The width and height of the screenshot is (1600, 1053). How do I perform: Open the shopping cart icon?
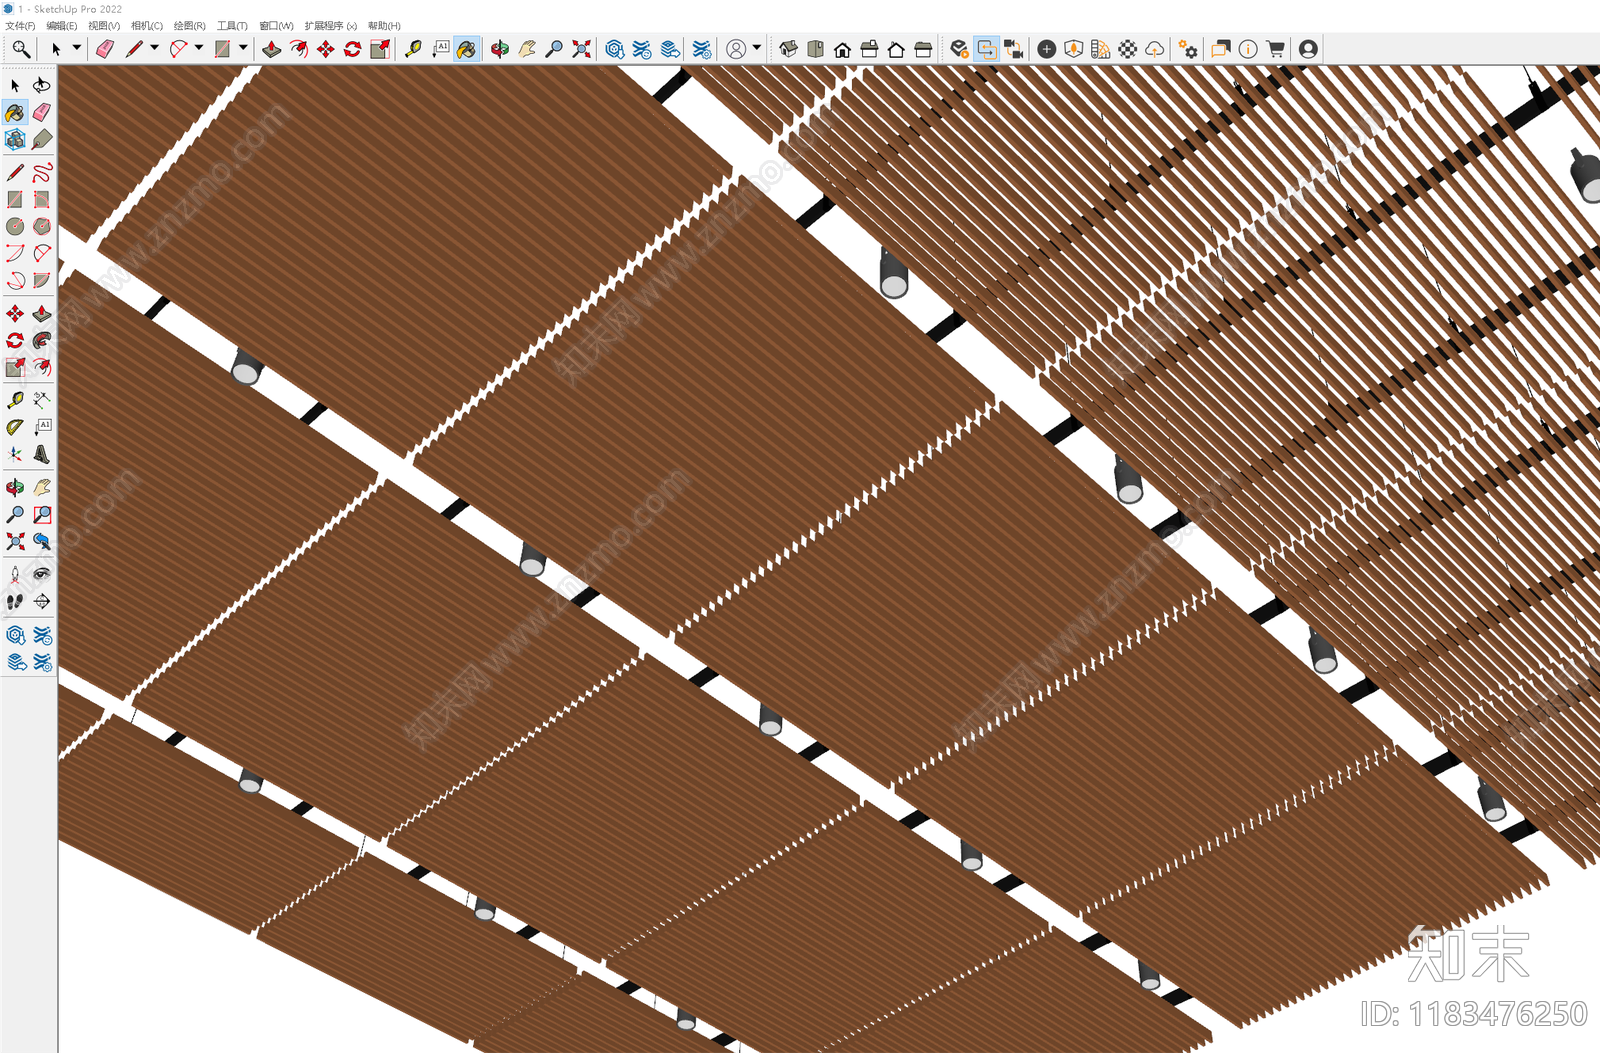[x=1276, y=48]
